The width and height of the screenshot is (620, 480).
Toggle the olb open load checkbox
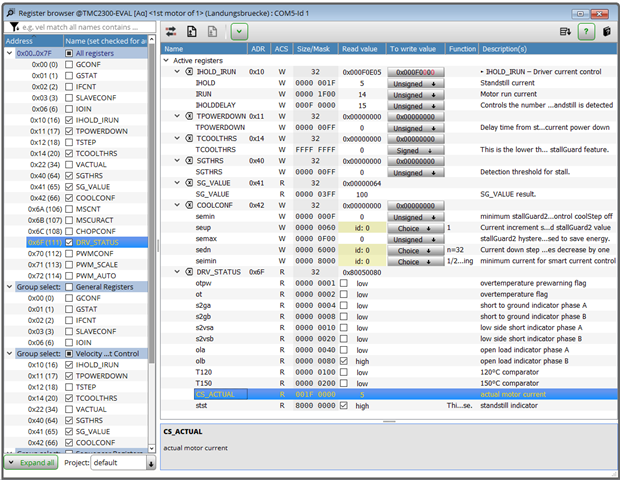pyautogui.click(x=344, y=361)
